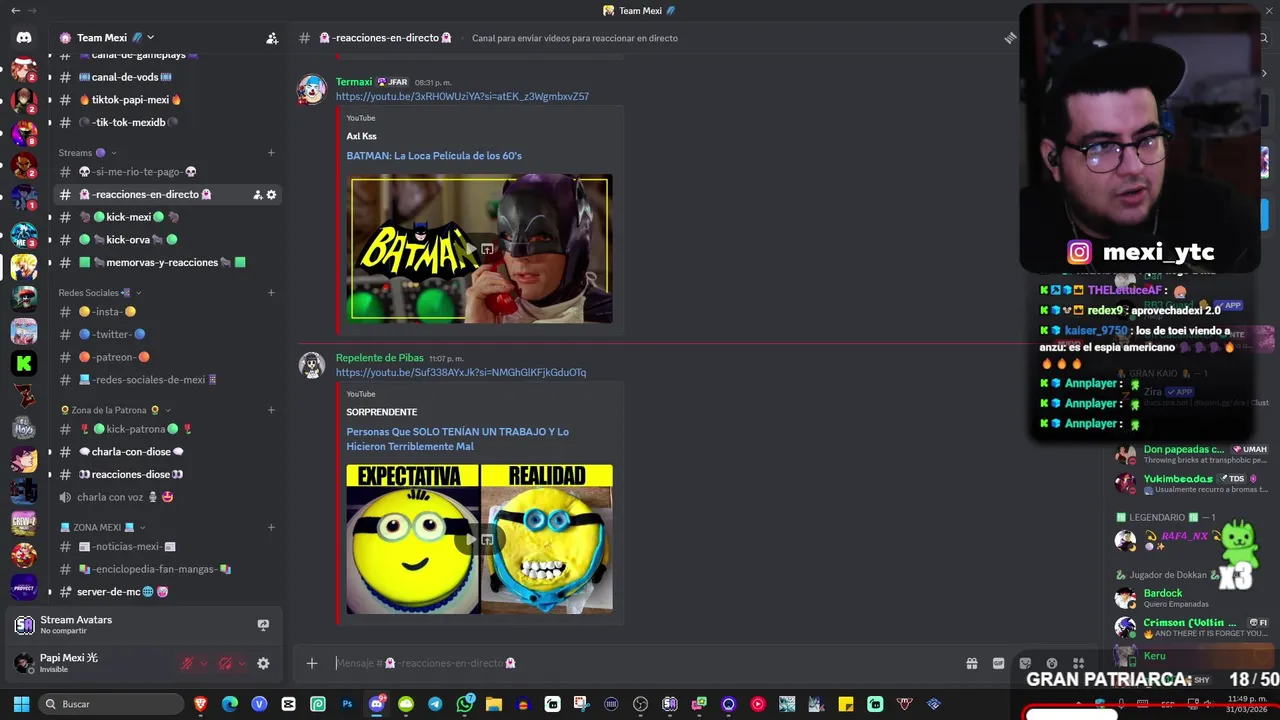Open Discord direct messages home icon

24,38
